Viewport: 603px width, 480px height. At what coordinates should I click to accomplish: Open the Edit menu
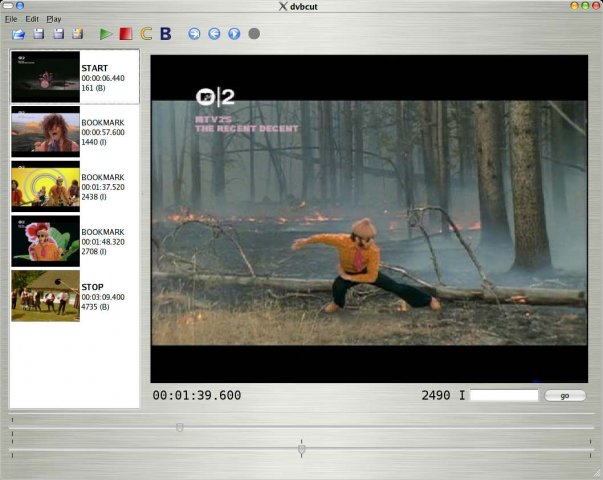click(33, 19)
